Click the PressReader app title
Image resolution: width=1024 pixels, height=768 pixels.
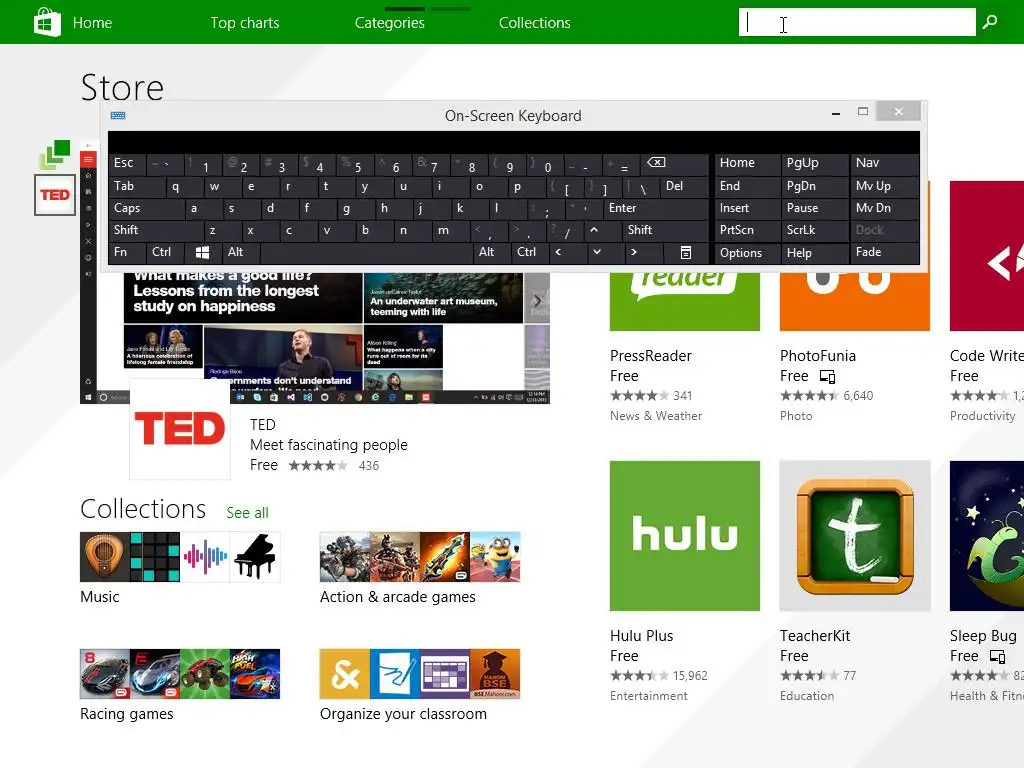point(650,356)
